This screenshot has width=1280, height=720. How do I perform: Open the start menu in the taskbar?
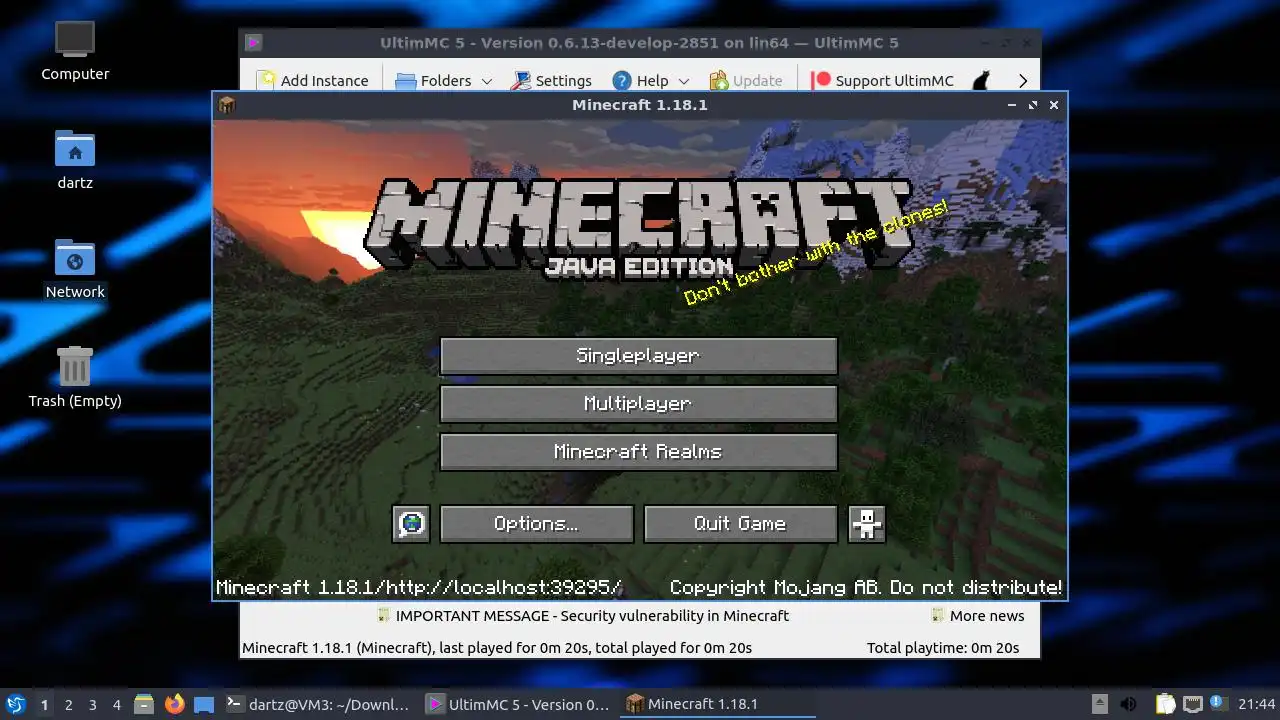click(15, 704)
